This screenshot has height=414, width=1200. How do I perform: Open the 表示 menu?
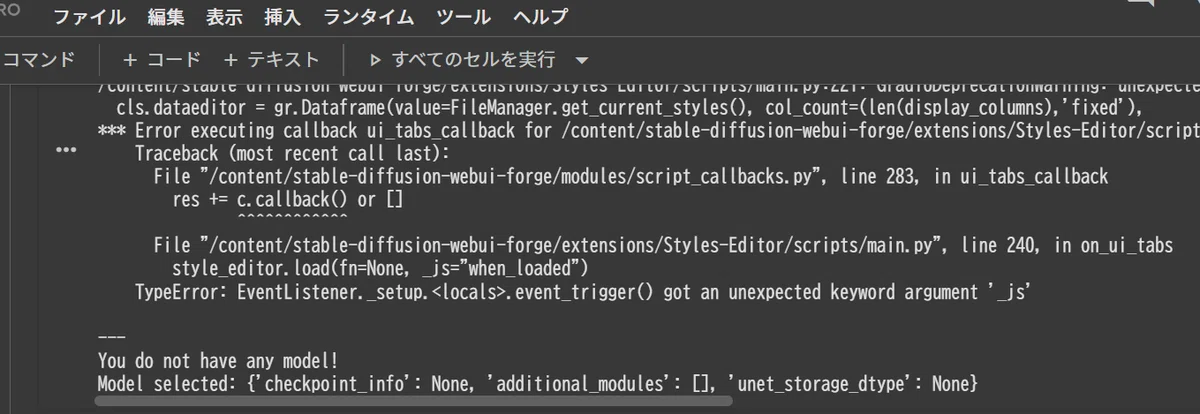(223, 17)
